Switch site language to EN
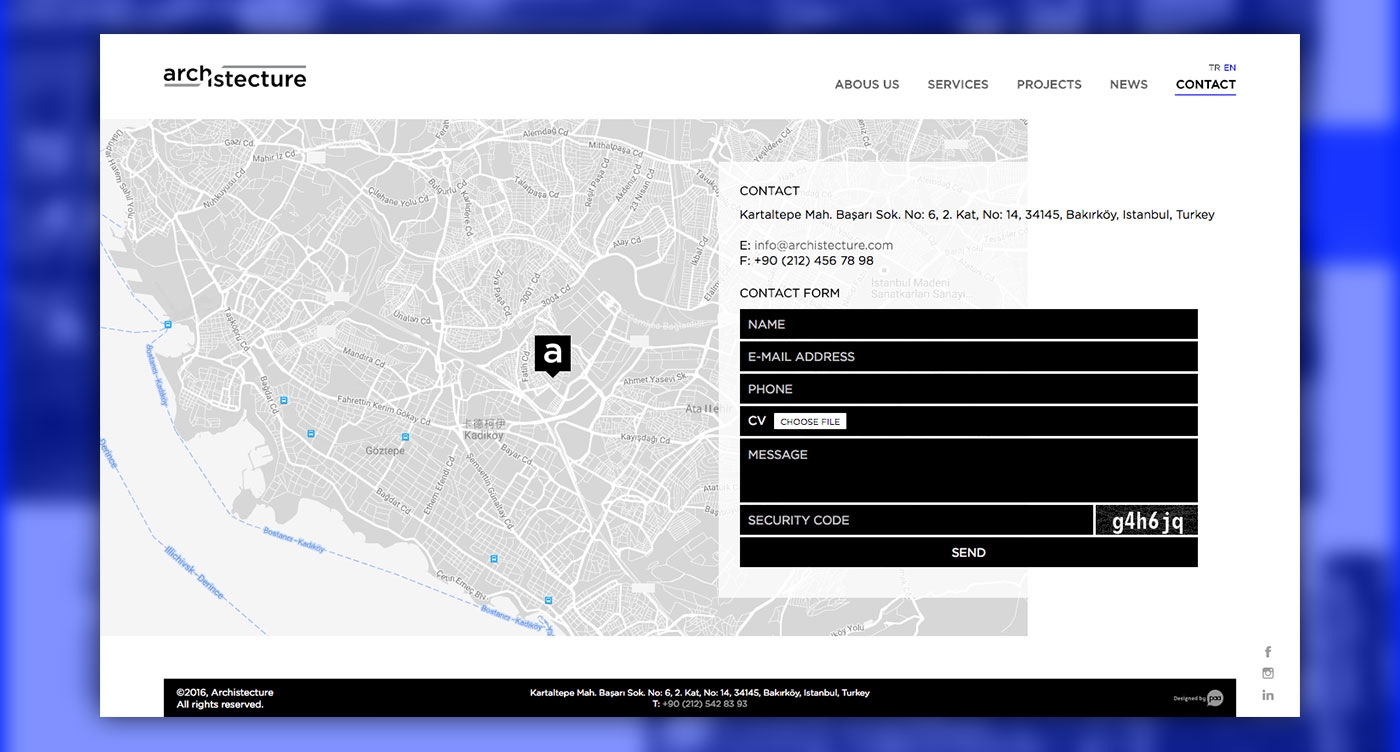 click(1230, 68)
